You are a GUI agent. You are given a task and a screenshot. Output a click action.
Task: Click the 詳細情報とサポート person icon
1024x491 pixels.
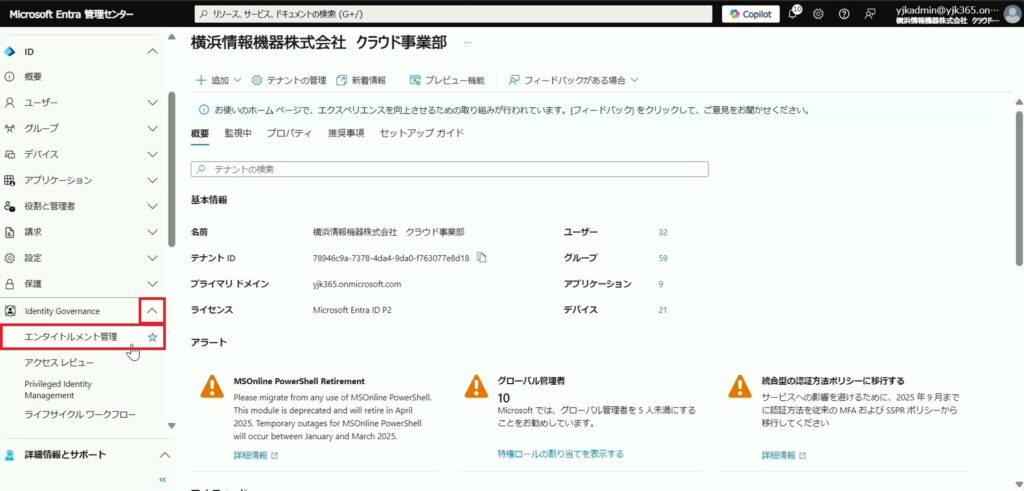coord(9,454)
